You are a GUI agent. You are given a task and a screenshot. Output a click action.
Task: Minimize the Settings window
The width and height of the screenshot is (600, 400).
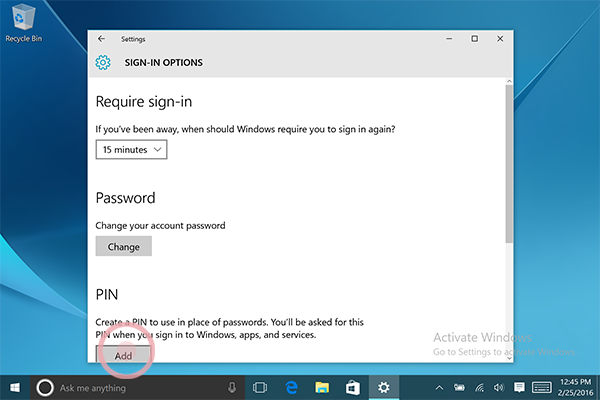pos(449,39)
